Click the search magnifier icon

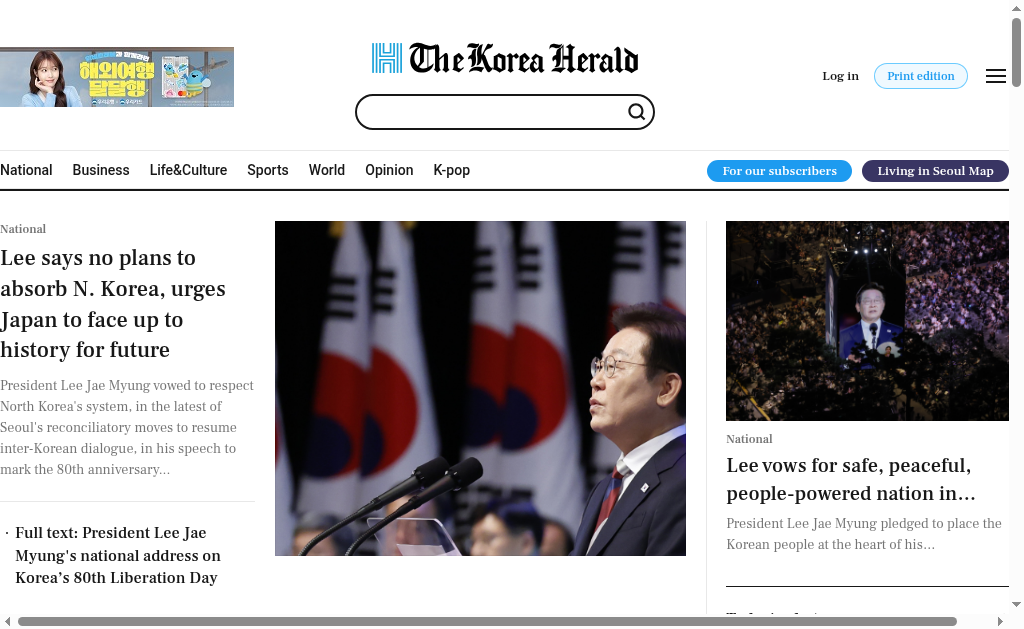[x=636, y=112]
